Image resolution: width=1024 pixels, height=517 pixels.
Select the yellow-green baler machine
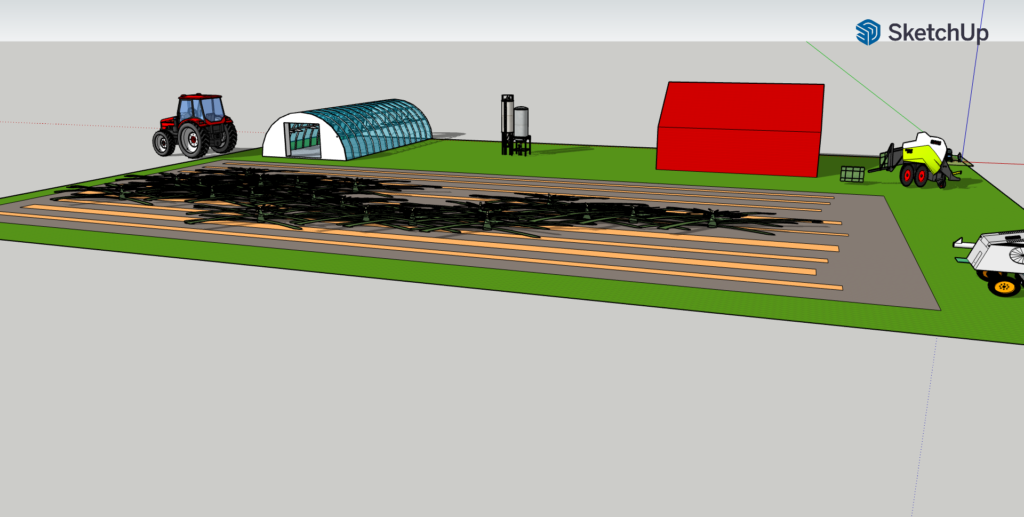[x=921, y=160]
